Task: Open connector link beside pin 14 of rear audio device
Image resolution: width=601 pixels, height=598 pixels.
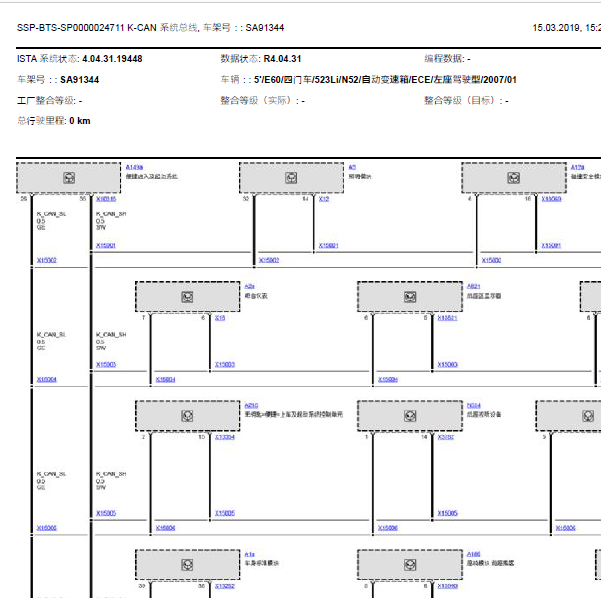Action: pos(446,437)
